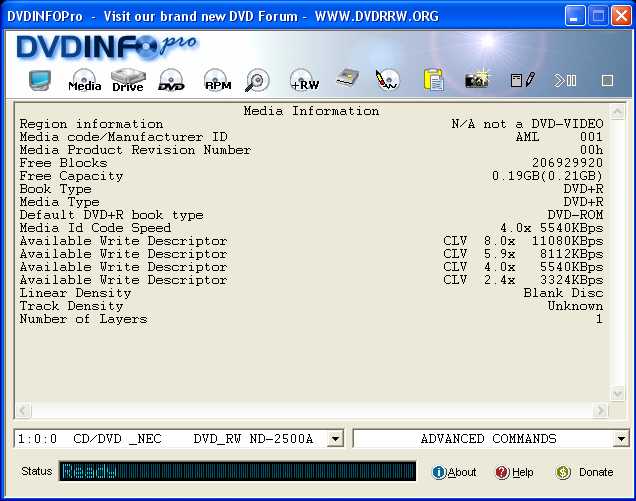Viewport: 636px width, 501px height.
Task: Open the Media information tool
Action: point(84,80)
